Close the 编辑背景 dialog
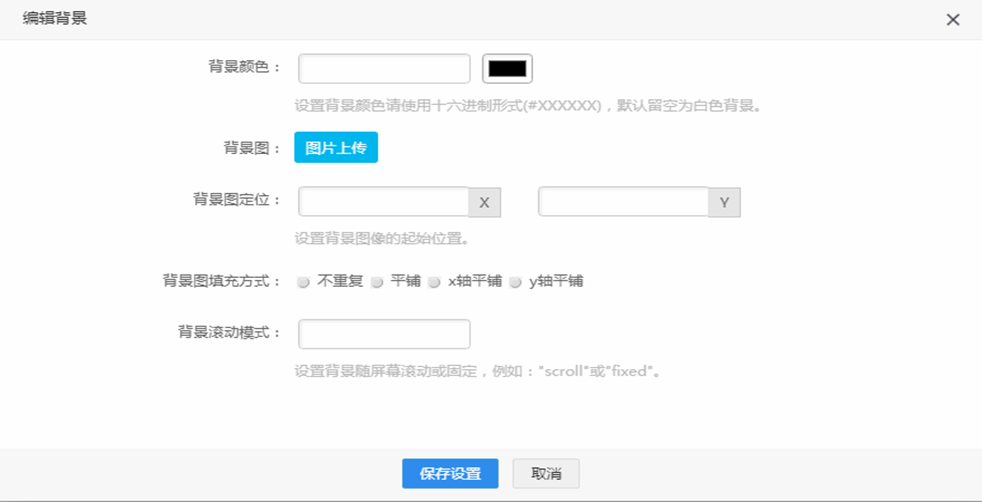 953,20
